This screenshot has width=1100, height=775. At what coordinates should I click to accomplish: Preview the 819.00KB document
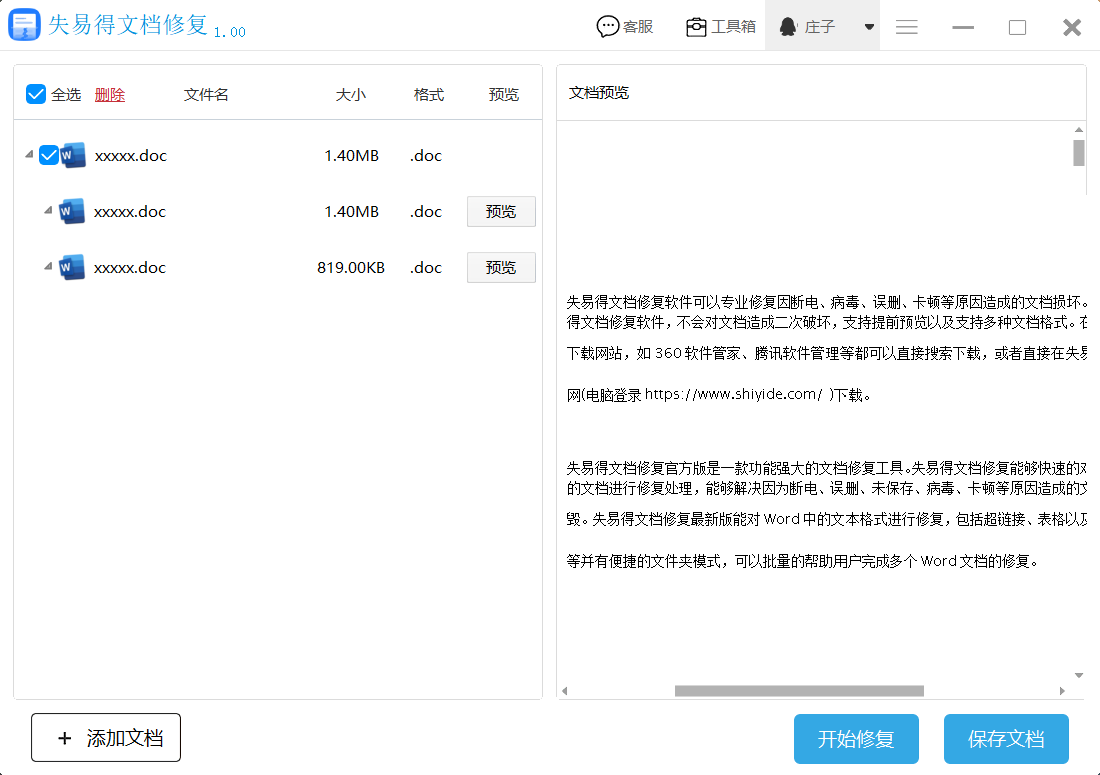(501, 267)
